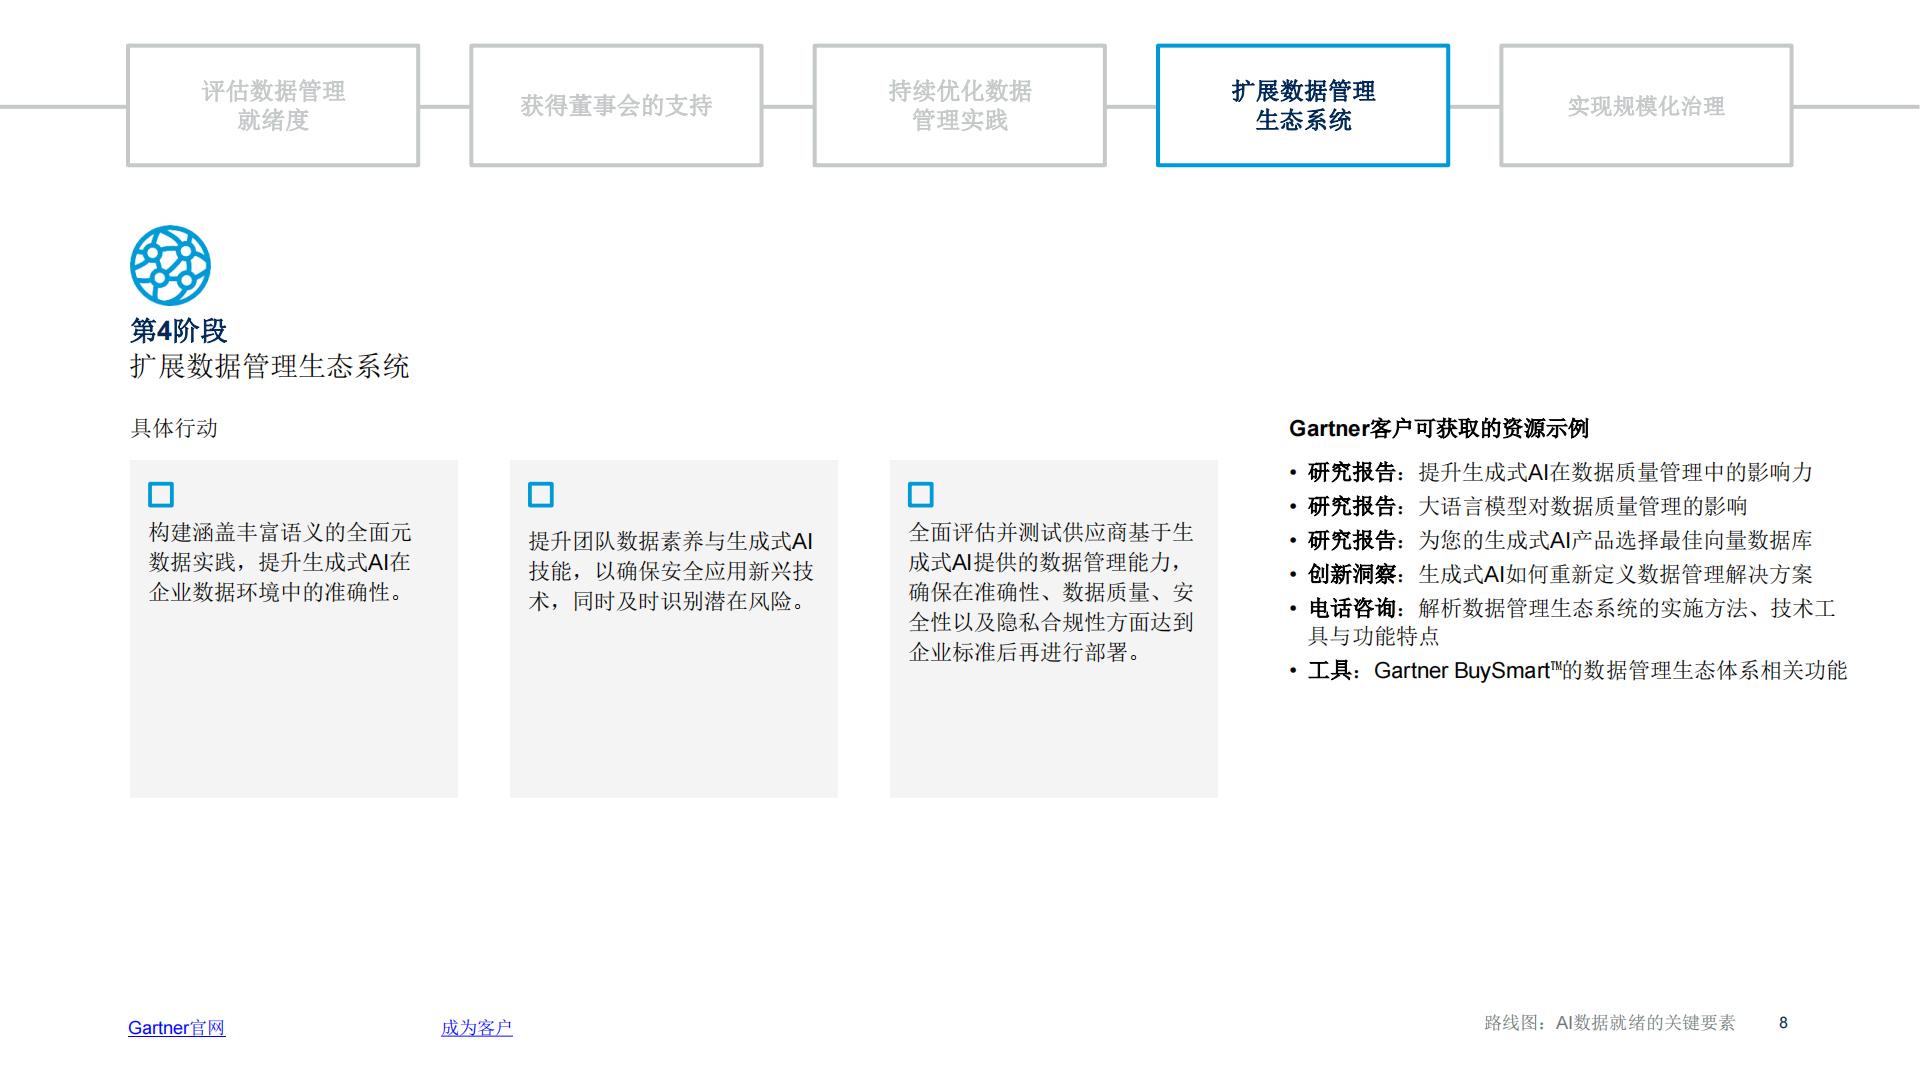Click the footer title 路线图：AI数据就绪的关键要素
This screenshot has height=1080, width=1920.
click(x=1610, y=1023)
